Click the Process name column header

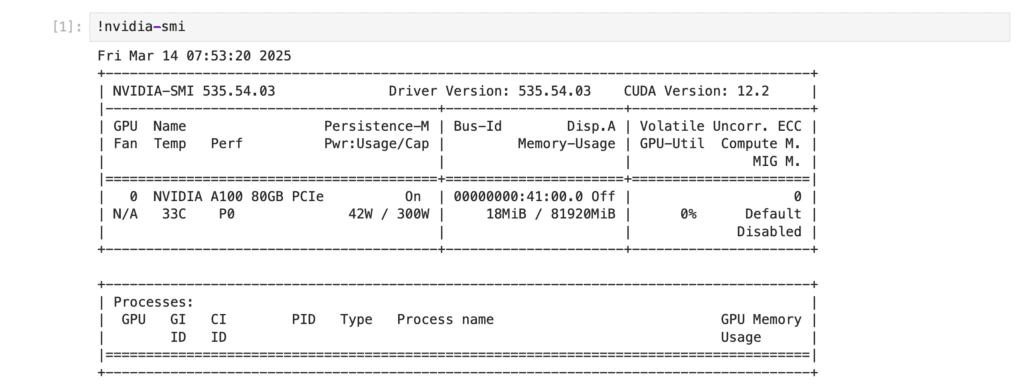[x=445, y=319]
